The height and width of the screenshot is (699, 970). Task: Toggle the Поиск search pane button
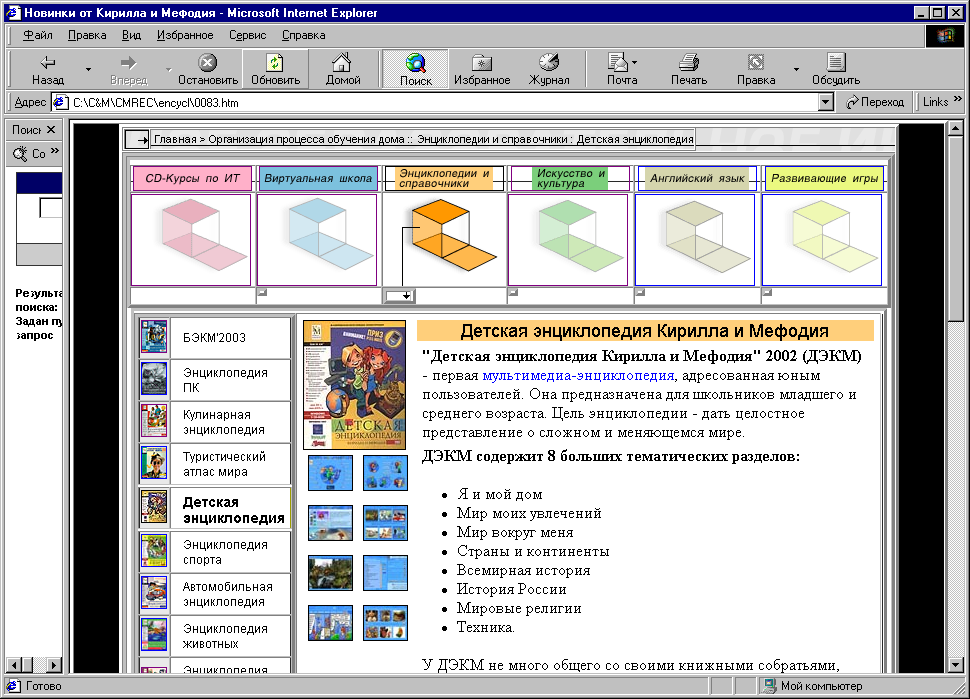(415, 69)
